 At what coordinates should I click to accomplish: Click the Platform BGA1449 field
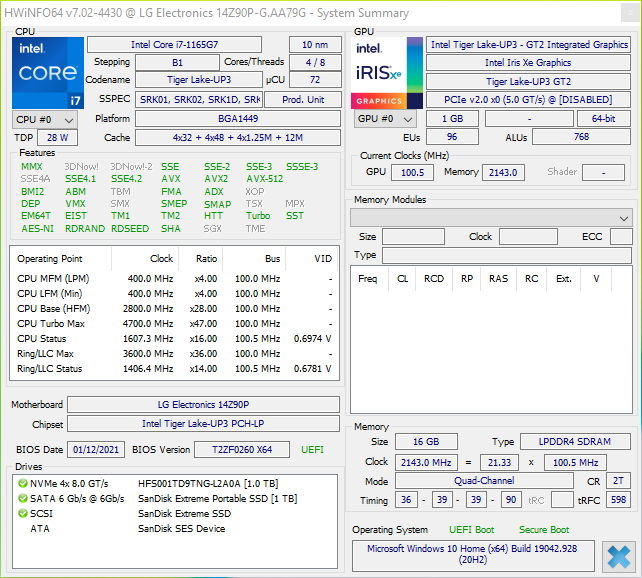[238, 119]
